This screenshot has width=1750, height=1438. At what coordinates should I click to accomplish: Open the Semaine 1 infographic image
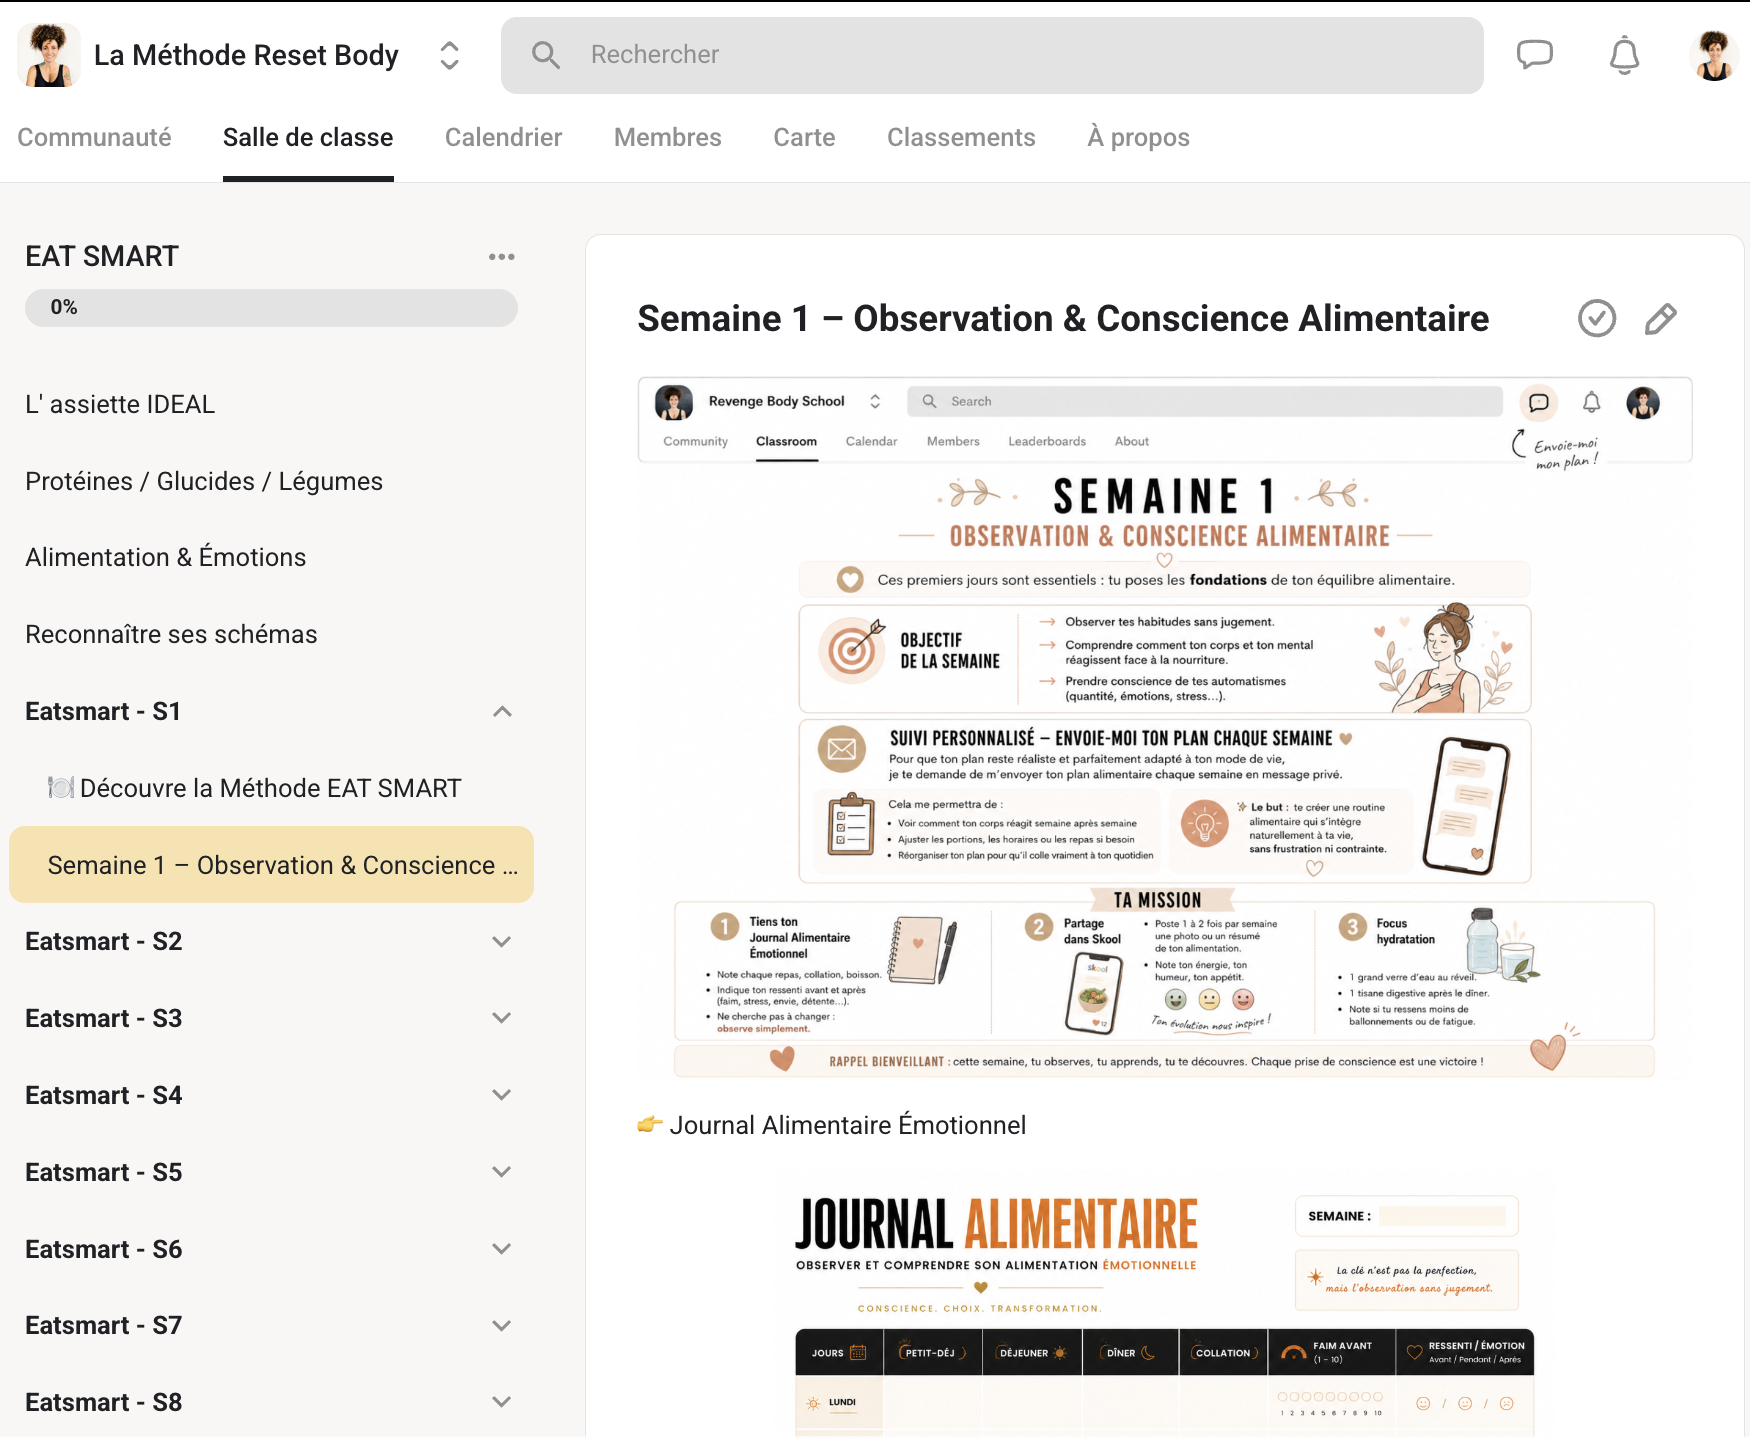click(x=1165, y=728)
